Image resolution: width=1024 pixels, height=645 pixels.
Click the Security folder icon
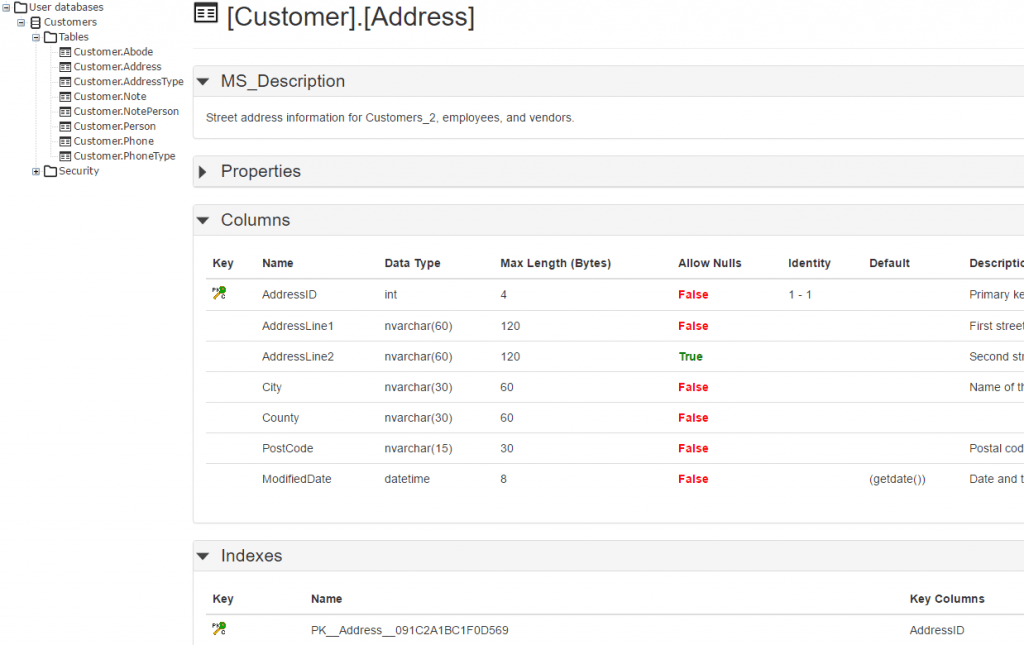[x=51, y=171]
